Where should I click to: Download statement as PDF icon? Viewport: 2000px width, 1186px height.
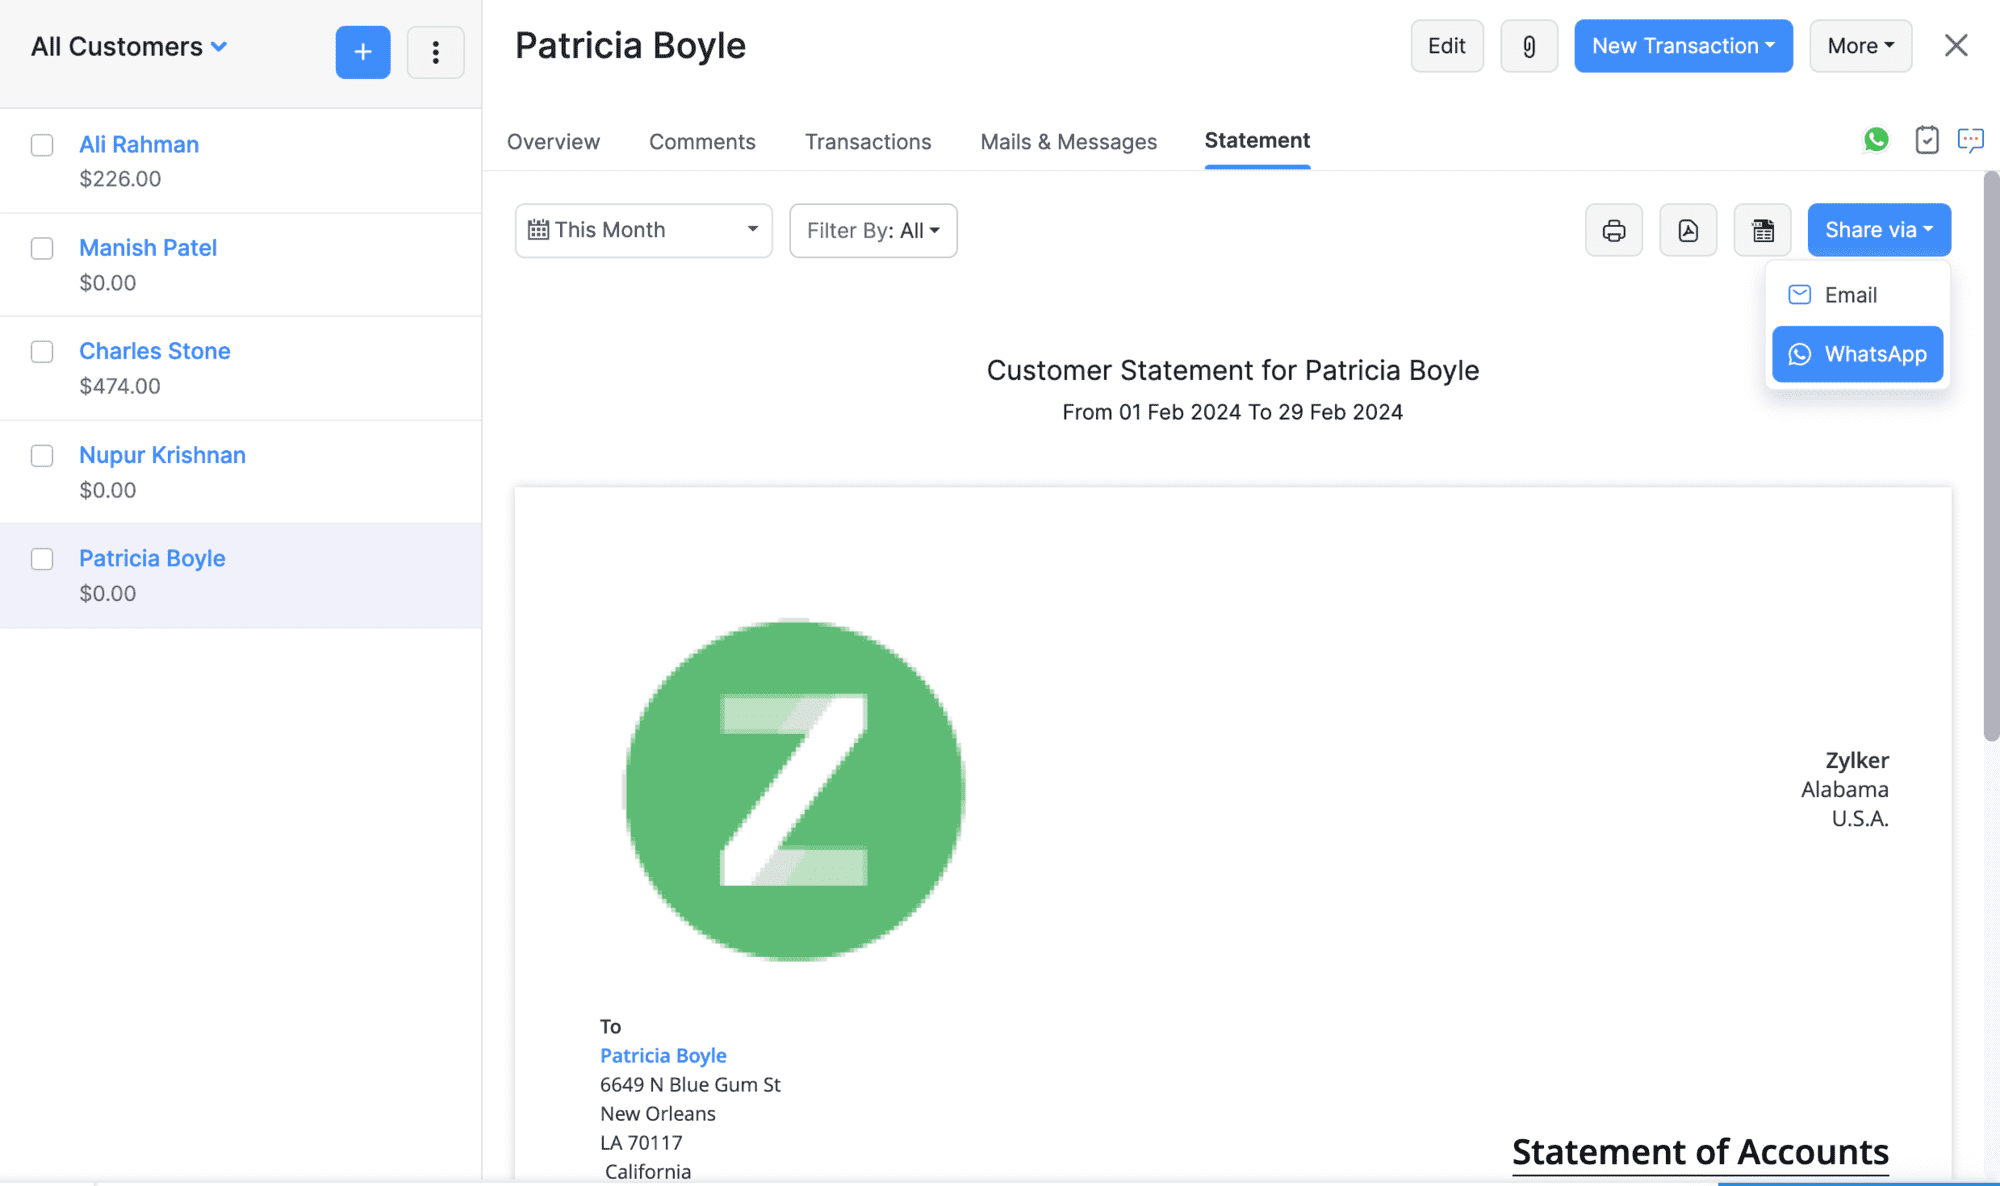pos(1688,231)
